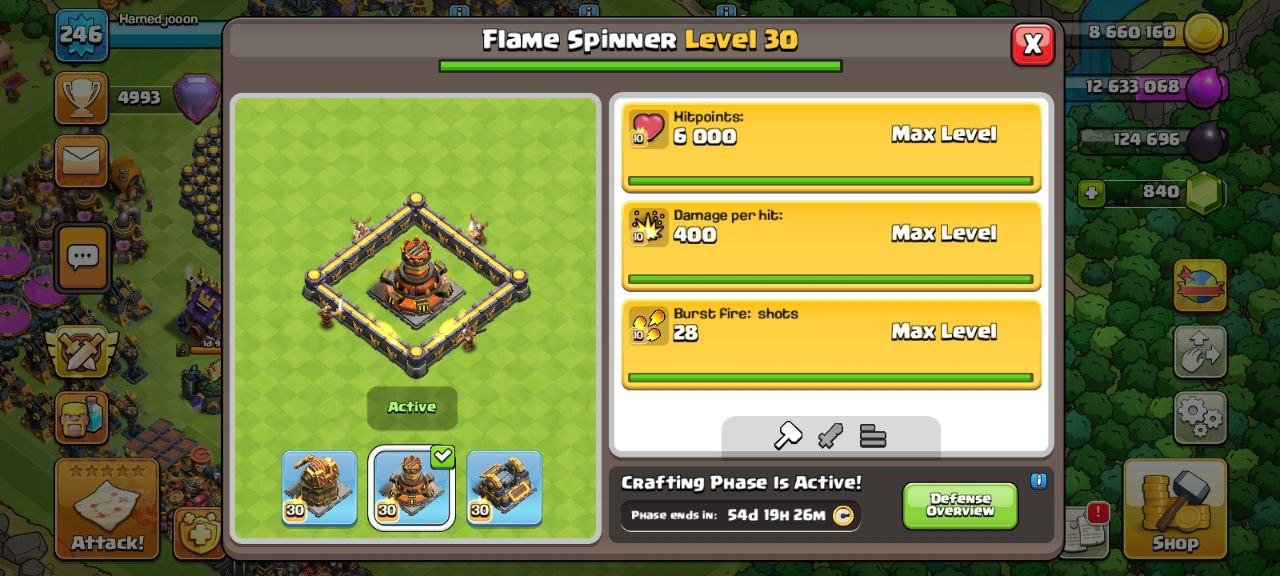Choose the third crafted defense thumbnail

(504, 488)
